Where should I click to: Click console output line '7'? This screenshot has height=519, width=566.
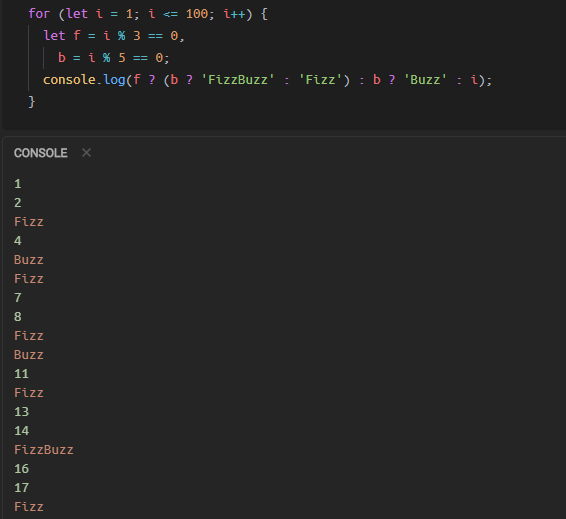(18, 298)
